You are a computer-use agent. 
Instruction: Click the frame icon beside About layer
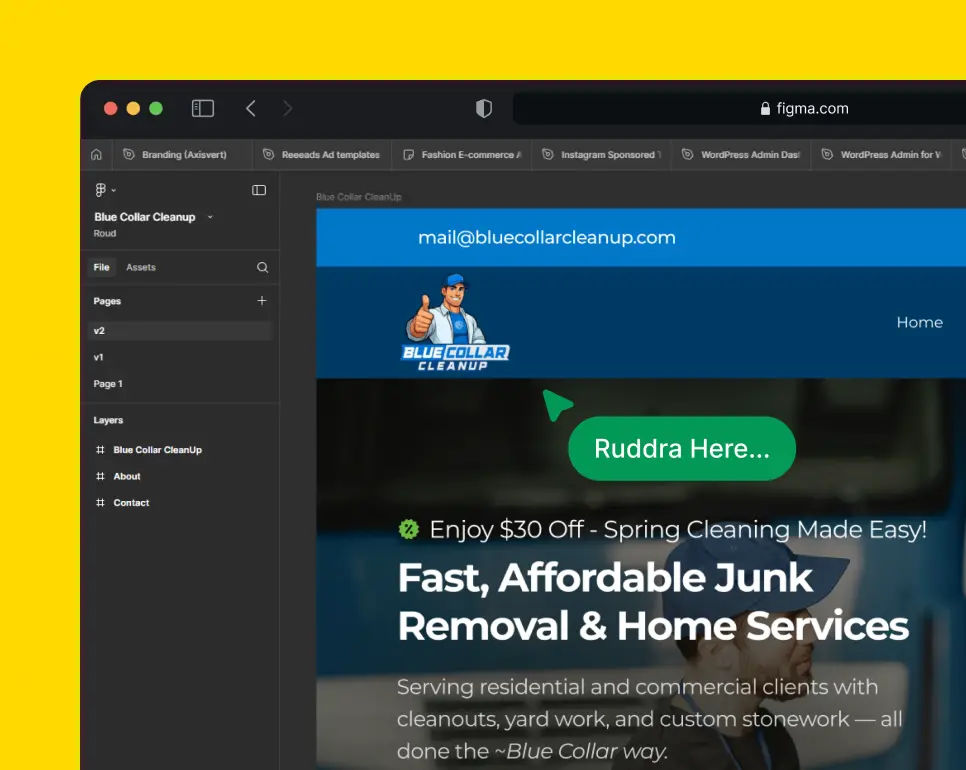click(100, 476)
